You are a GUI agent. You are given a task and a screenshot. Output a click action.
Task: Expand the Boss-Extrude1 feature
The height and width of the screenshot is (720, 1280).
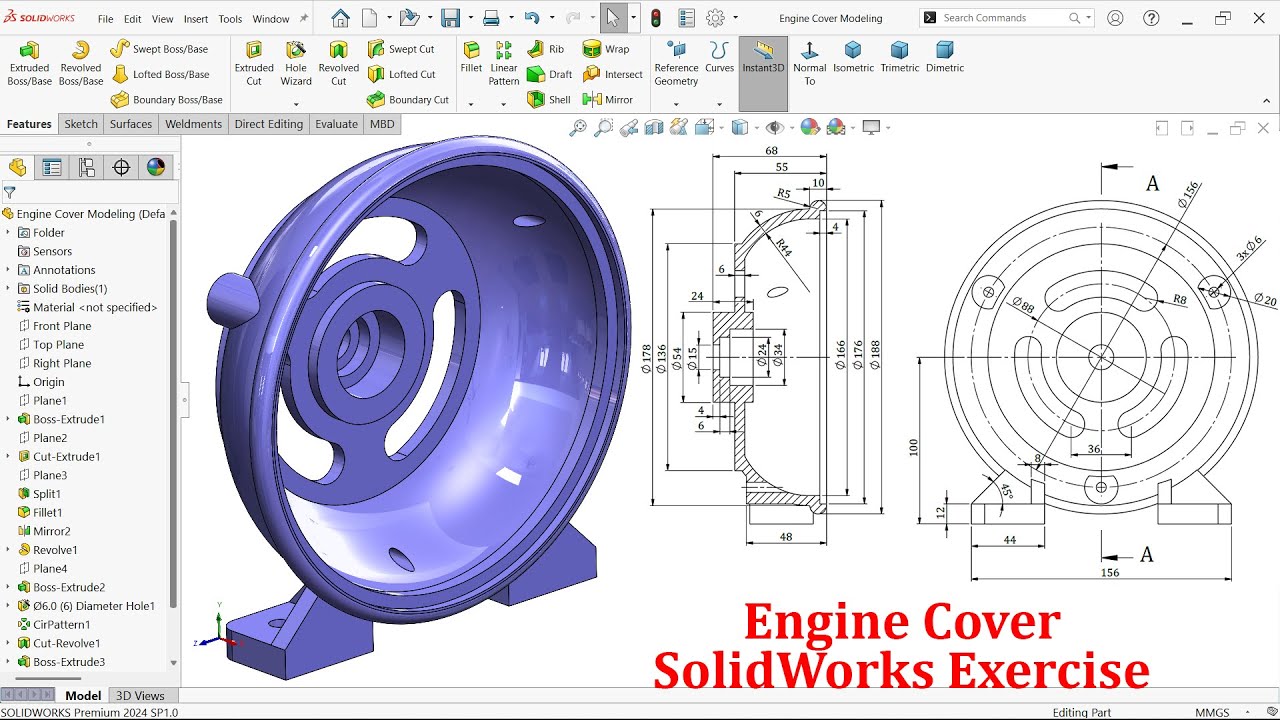click(x=8, y=419)
